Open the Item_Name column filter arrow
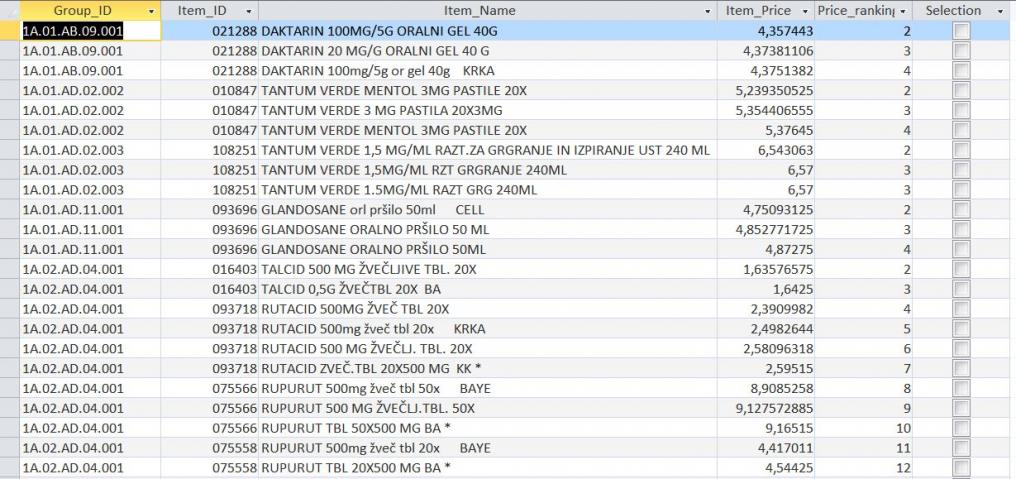 click(707, 11)
